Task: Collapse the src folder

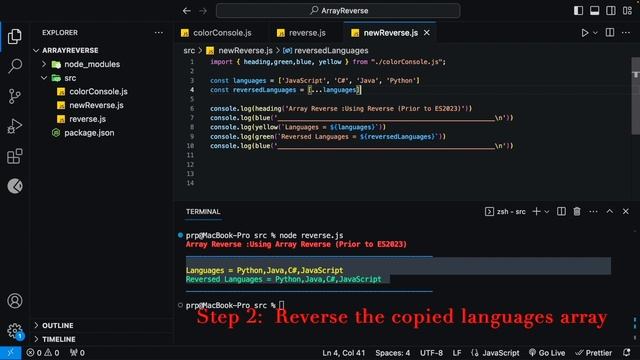Action: coord(102,78)
